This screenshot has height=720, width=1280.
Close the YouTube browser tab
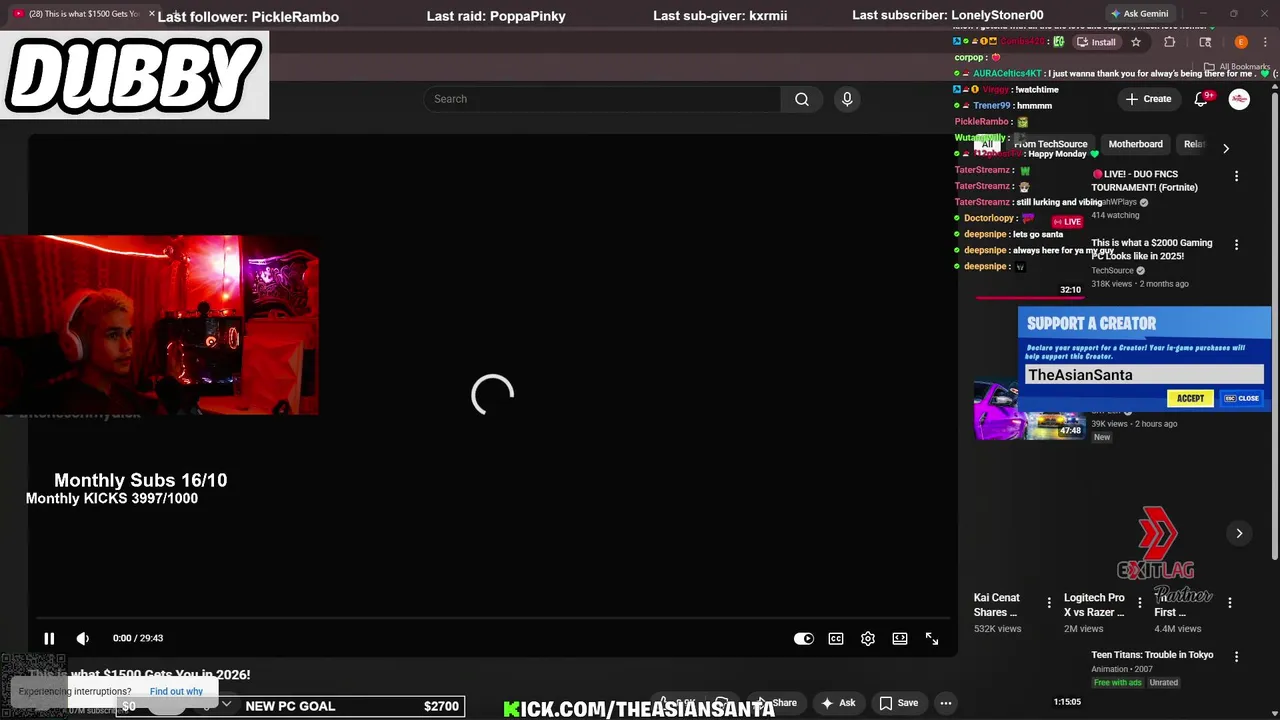[x=152, y=14]
